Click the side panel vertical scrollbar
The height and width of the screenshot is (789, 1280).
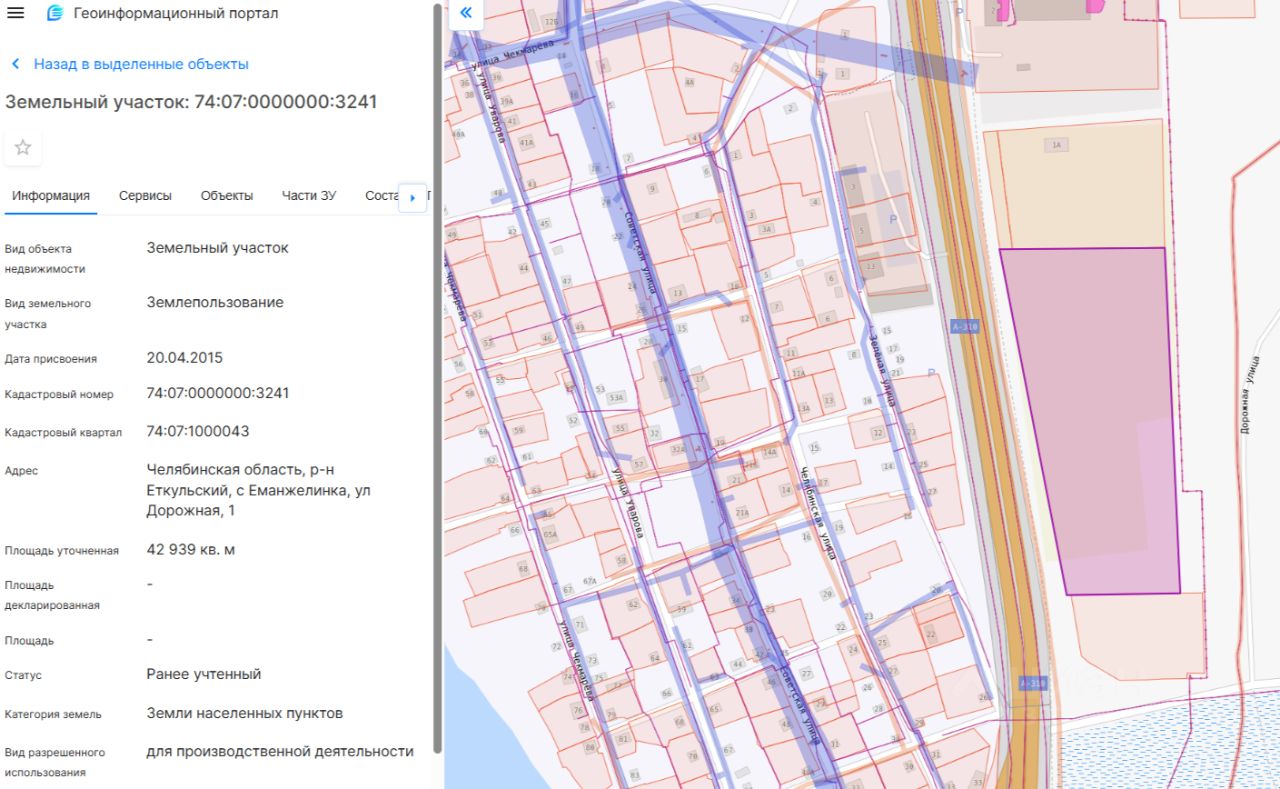click(x=436, y=378)
